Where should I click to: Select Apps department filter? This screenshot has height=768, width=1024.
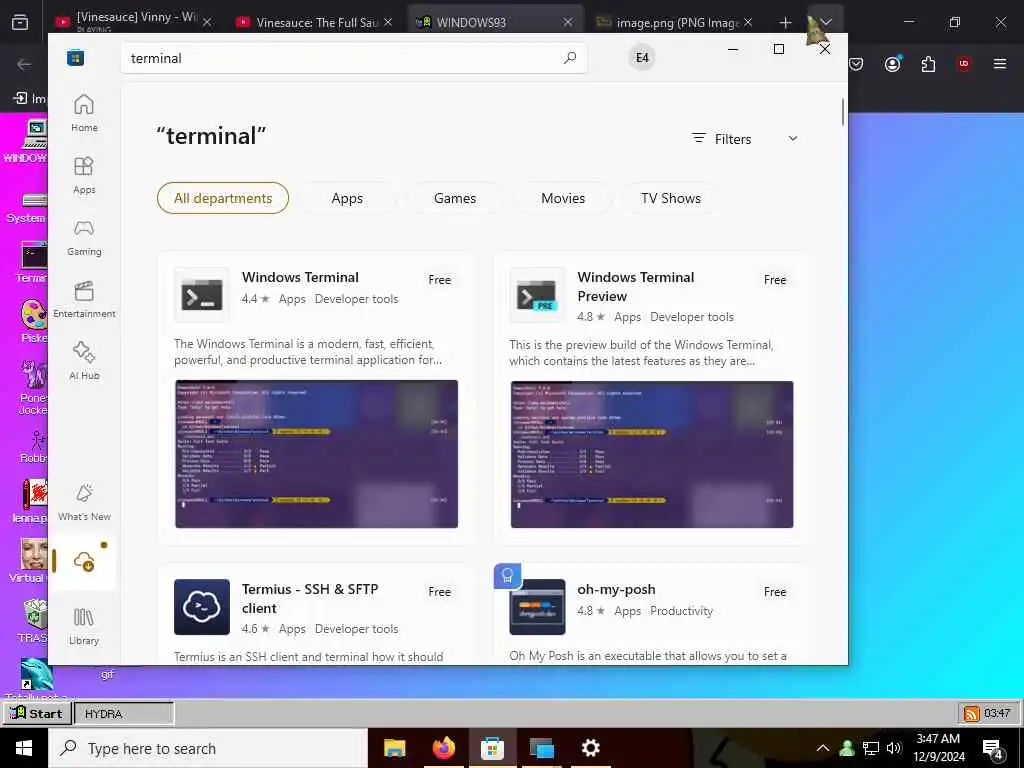[347, 198]
